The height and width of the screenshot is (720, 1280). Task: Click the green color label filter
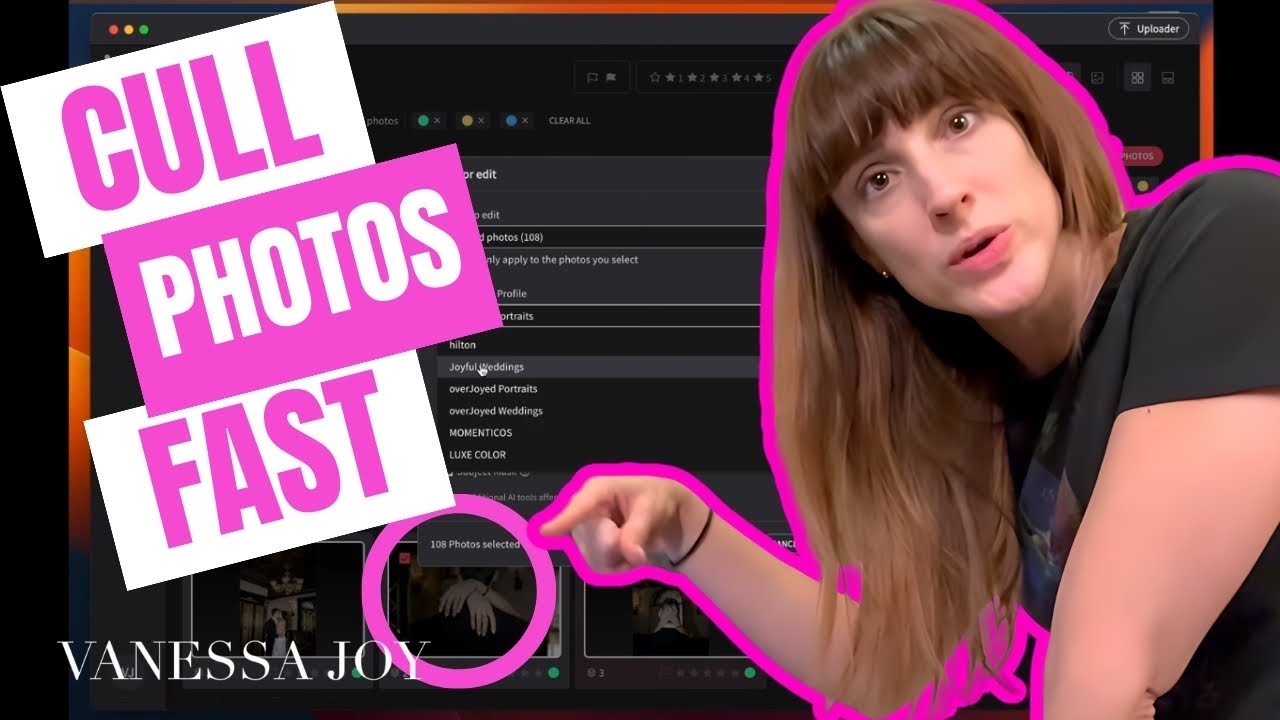coord(423,121)
